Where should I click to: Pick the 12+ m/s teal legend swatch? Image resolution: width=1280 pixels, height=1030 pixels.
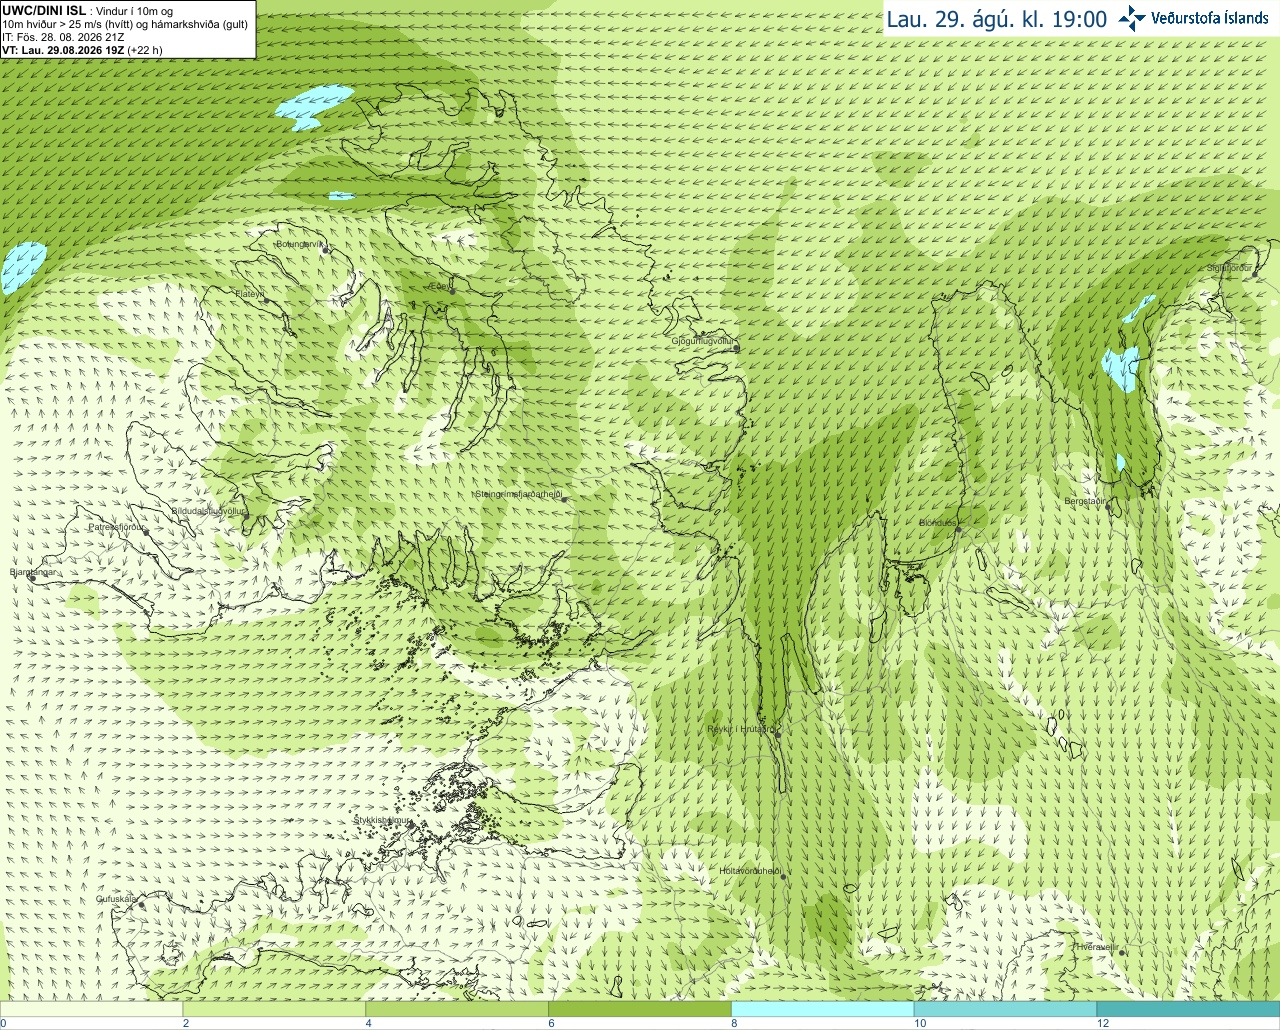(1188, 1009)
